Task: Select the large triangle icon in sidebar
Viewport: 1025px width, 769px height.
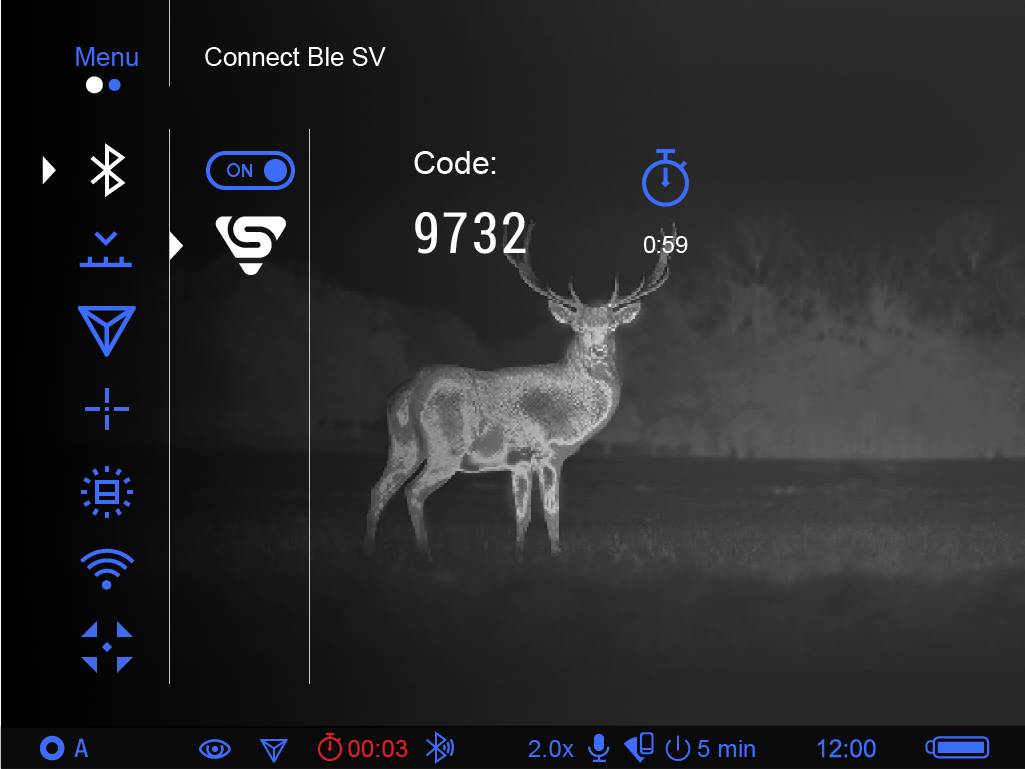Action: point(106,330)
